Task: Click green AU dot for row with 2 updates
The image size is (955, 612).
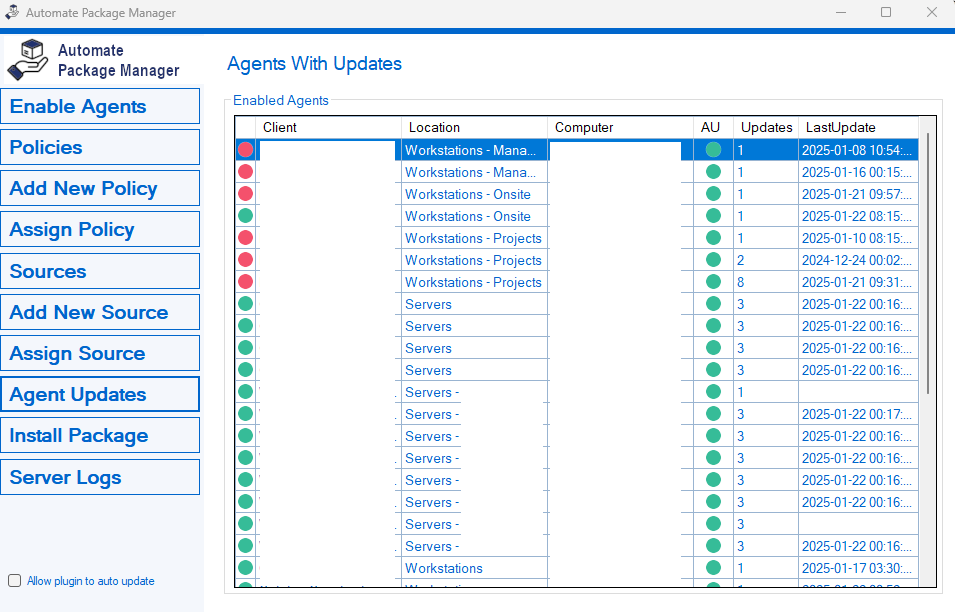Action: pyautogui.click(x=713, y=260)
